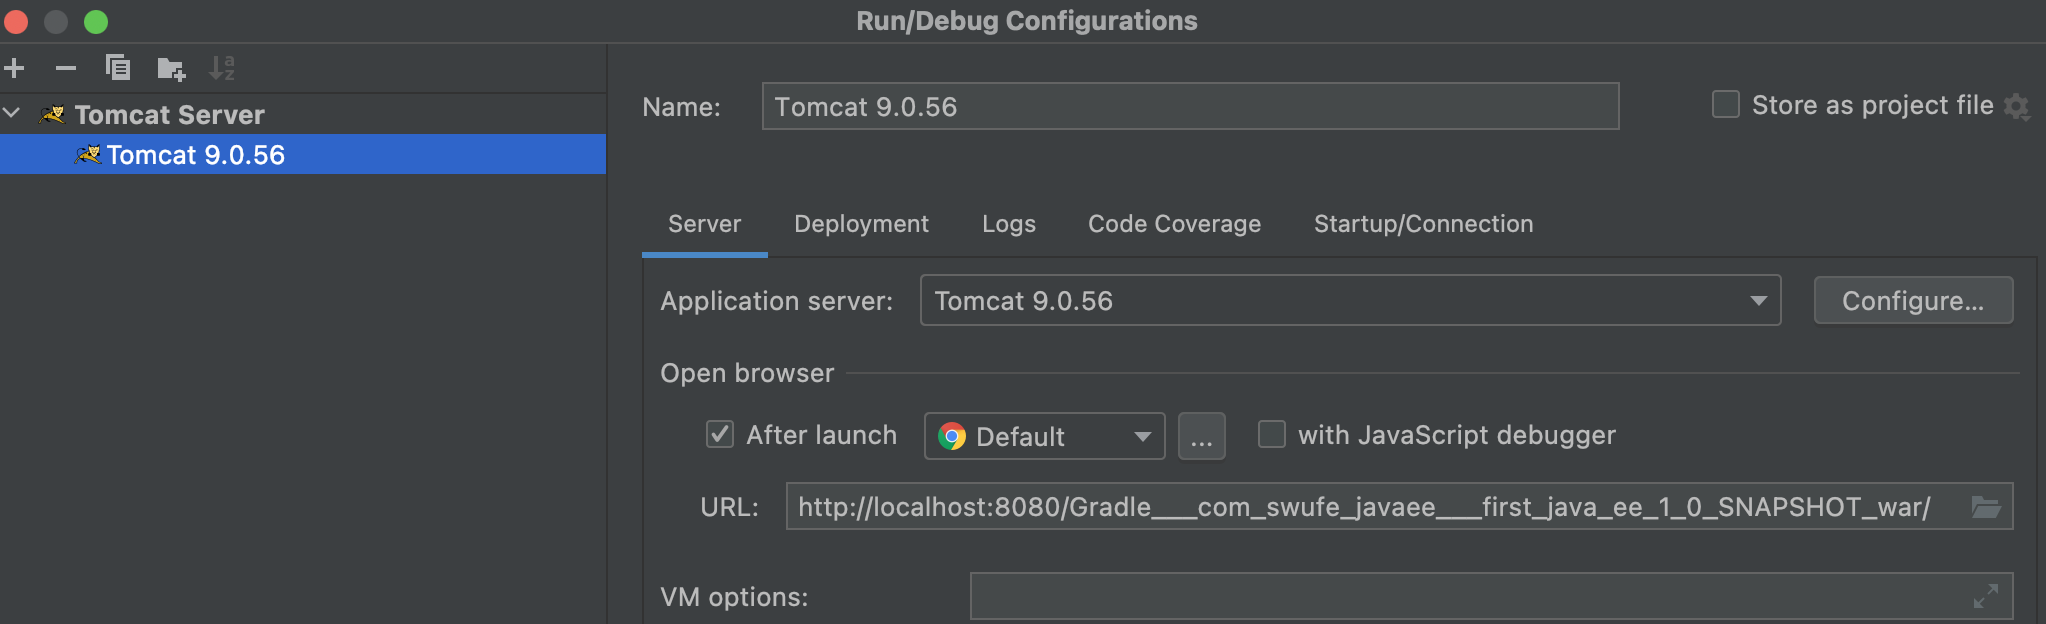Switch to the Deployment tab
Viewport: 2046px width, 624px height.
pos(861,224)
